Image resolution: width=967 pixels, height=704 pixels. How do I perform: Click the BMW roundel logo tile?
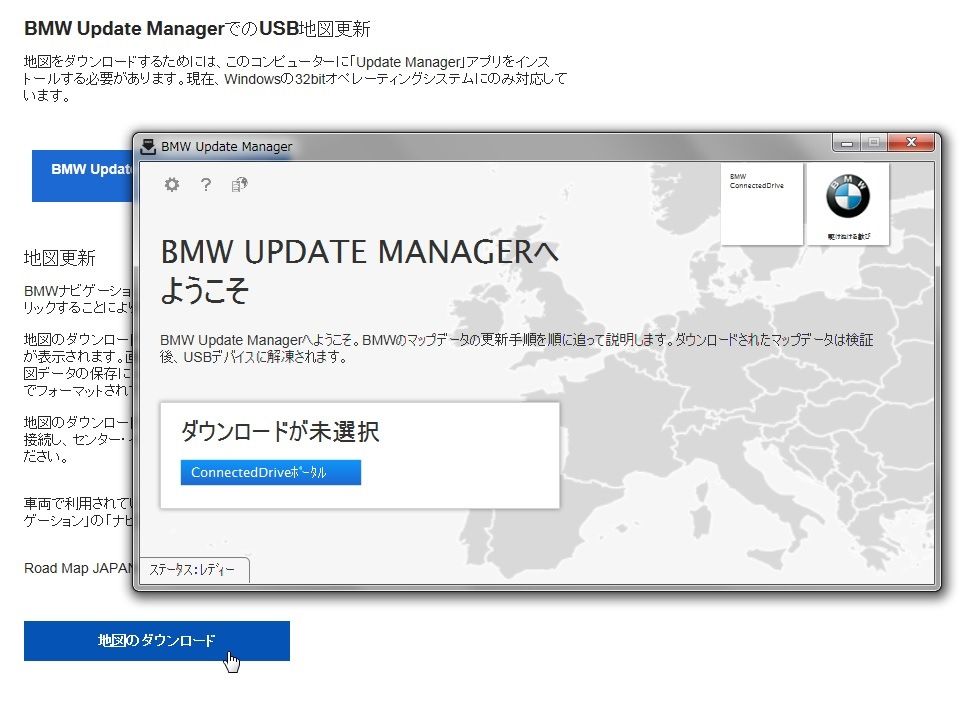(x=848, y=204)
